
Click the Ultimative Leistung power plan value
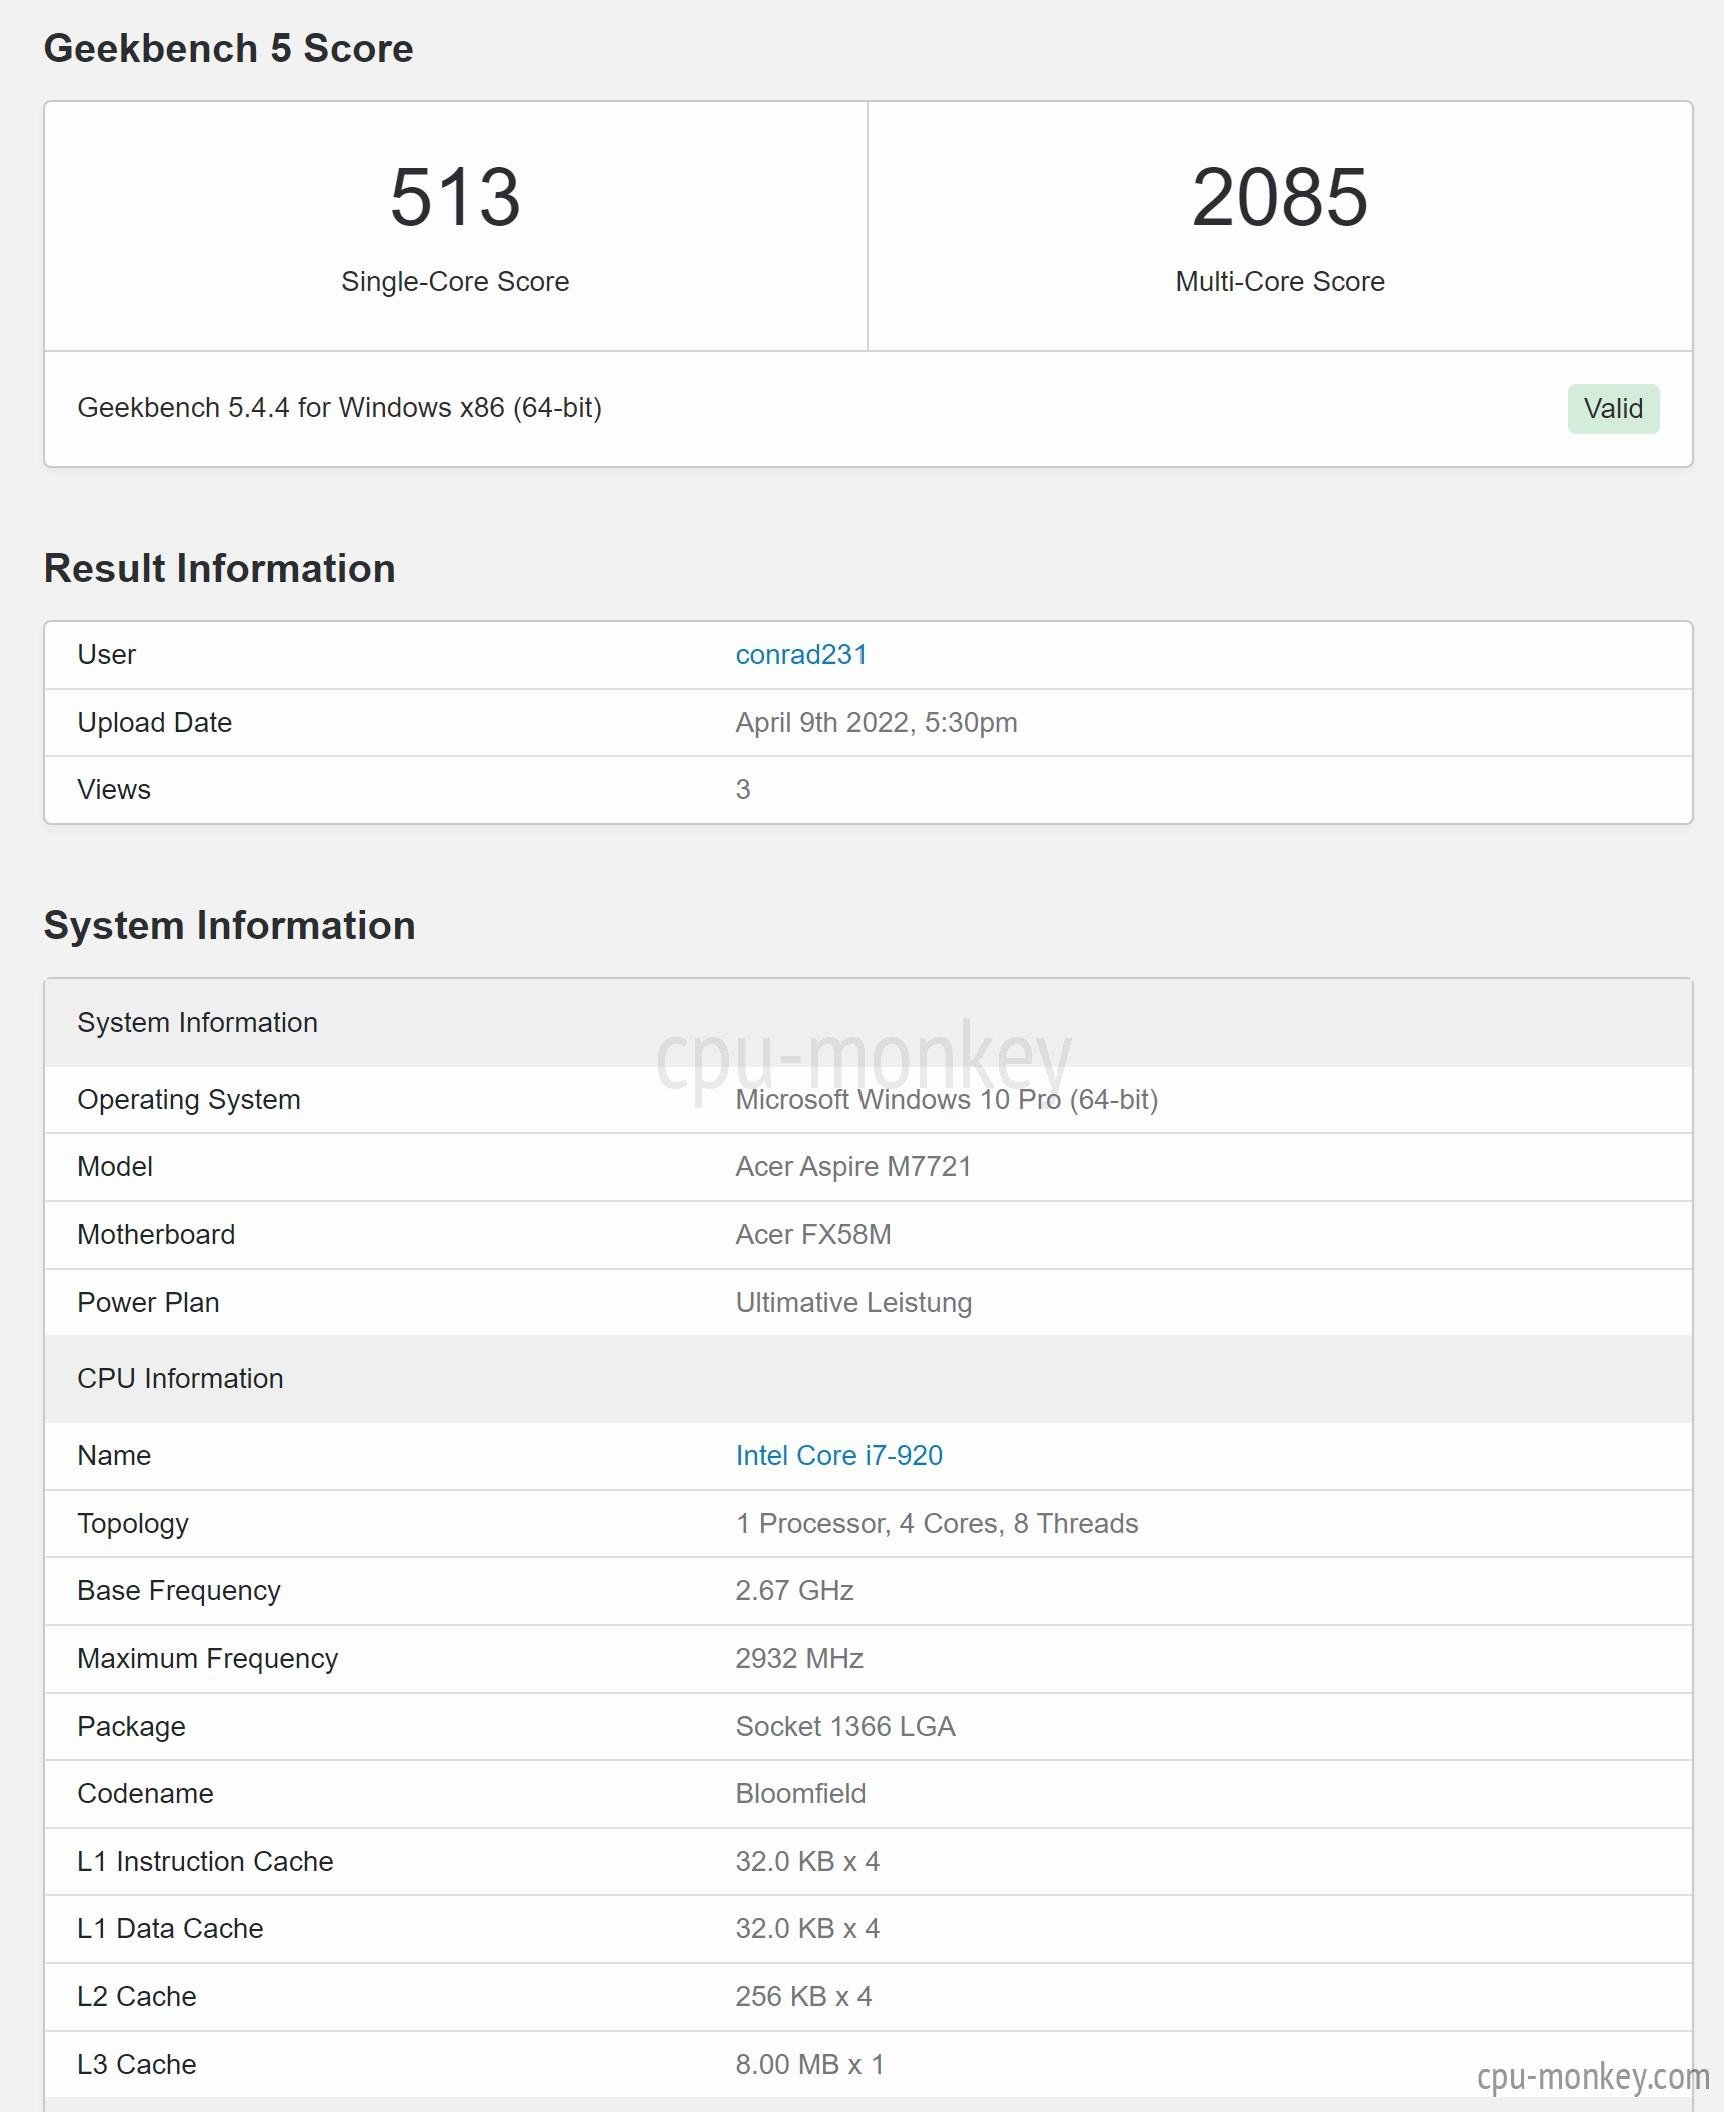point(853,1302)
